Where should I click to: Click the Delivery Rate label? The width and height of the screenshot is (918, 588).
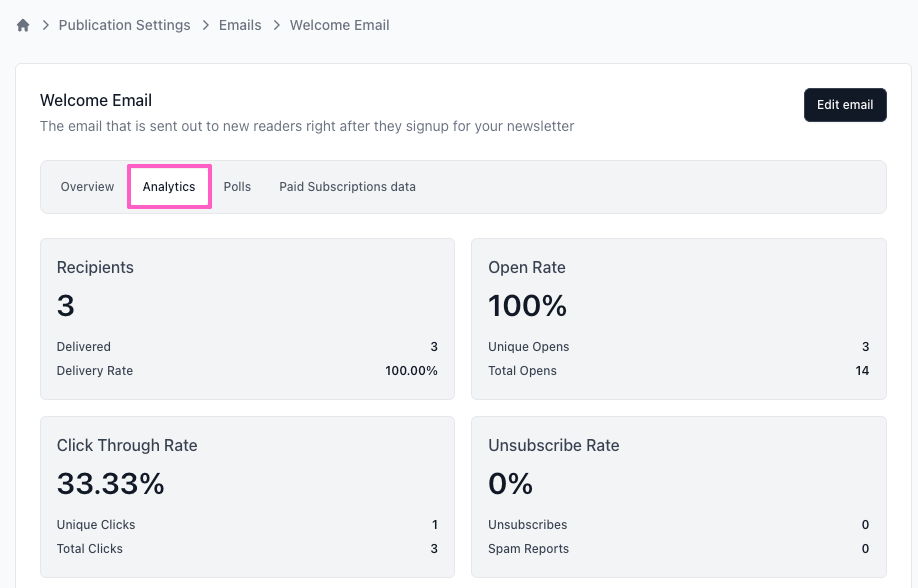[x=95, y=371]
